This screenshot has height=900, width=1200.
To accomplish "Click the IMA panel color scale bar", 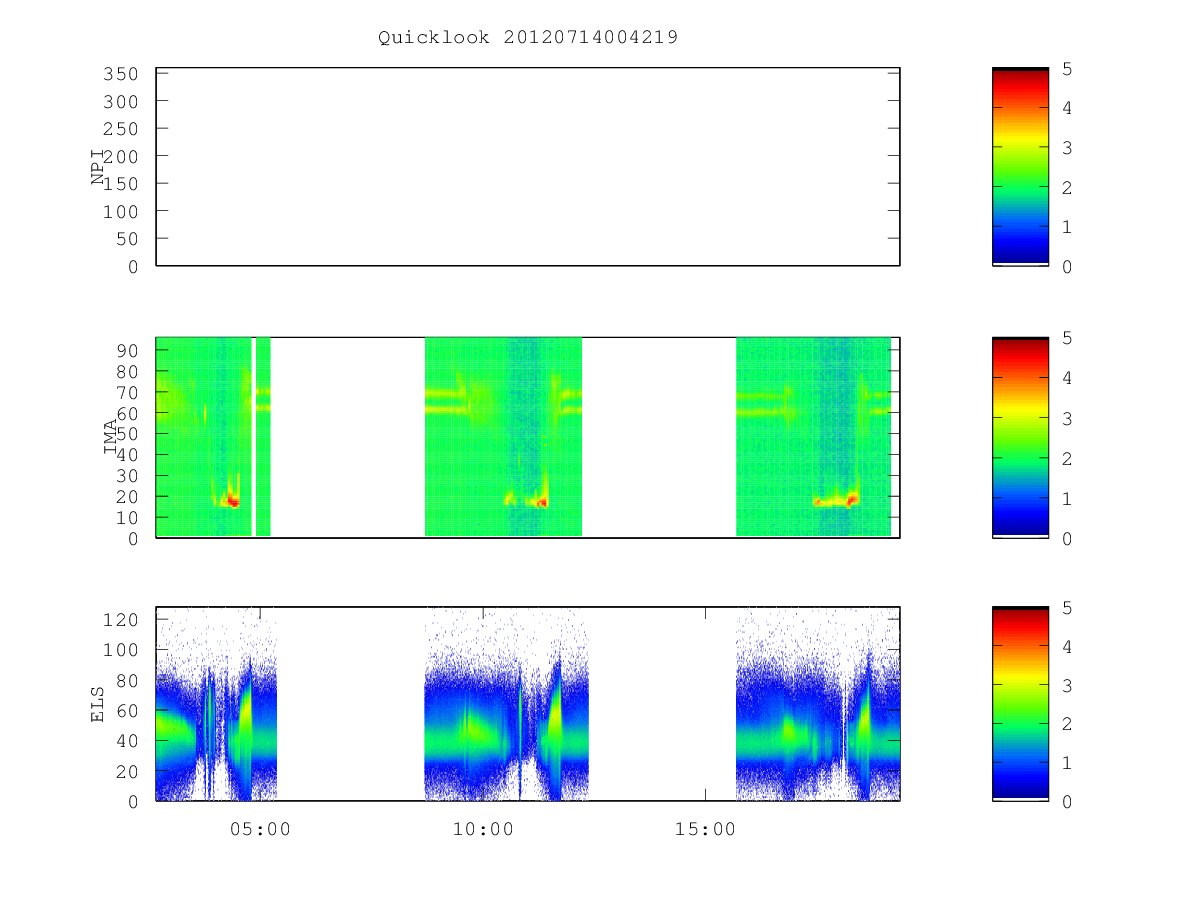I will (x=1020, y=437).
